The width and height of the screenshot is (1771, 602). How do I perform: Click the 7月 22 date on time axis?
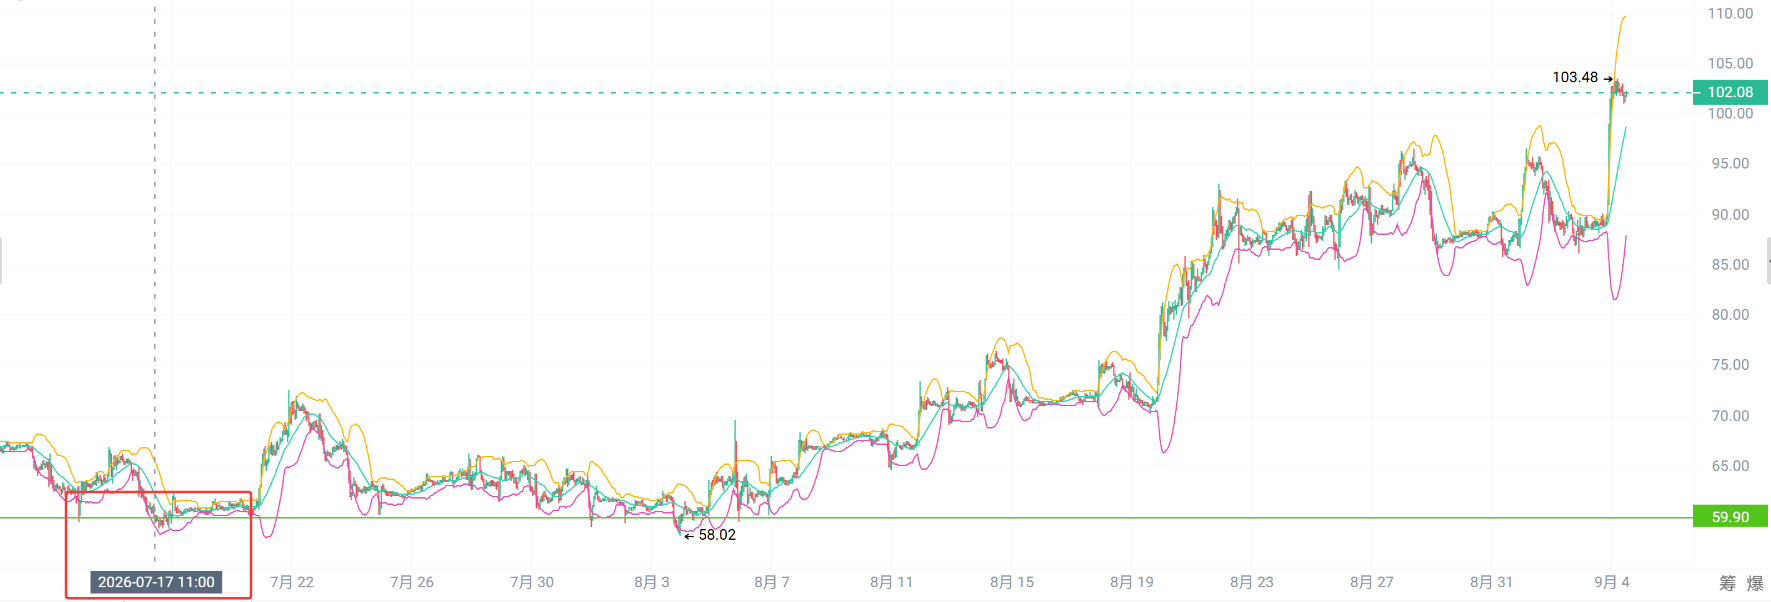click(292, 582)
